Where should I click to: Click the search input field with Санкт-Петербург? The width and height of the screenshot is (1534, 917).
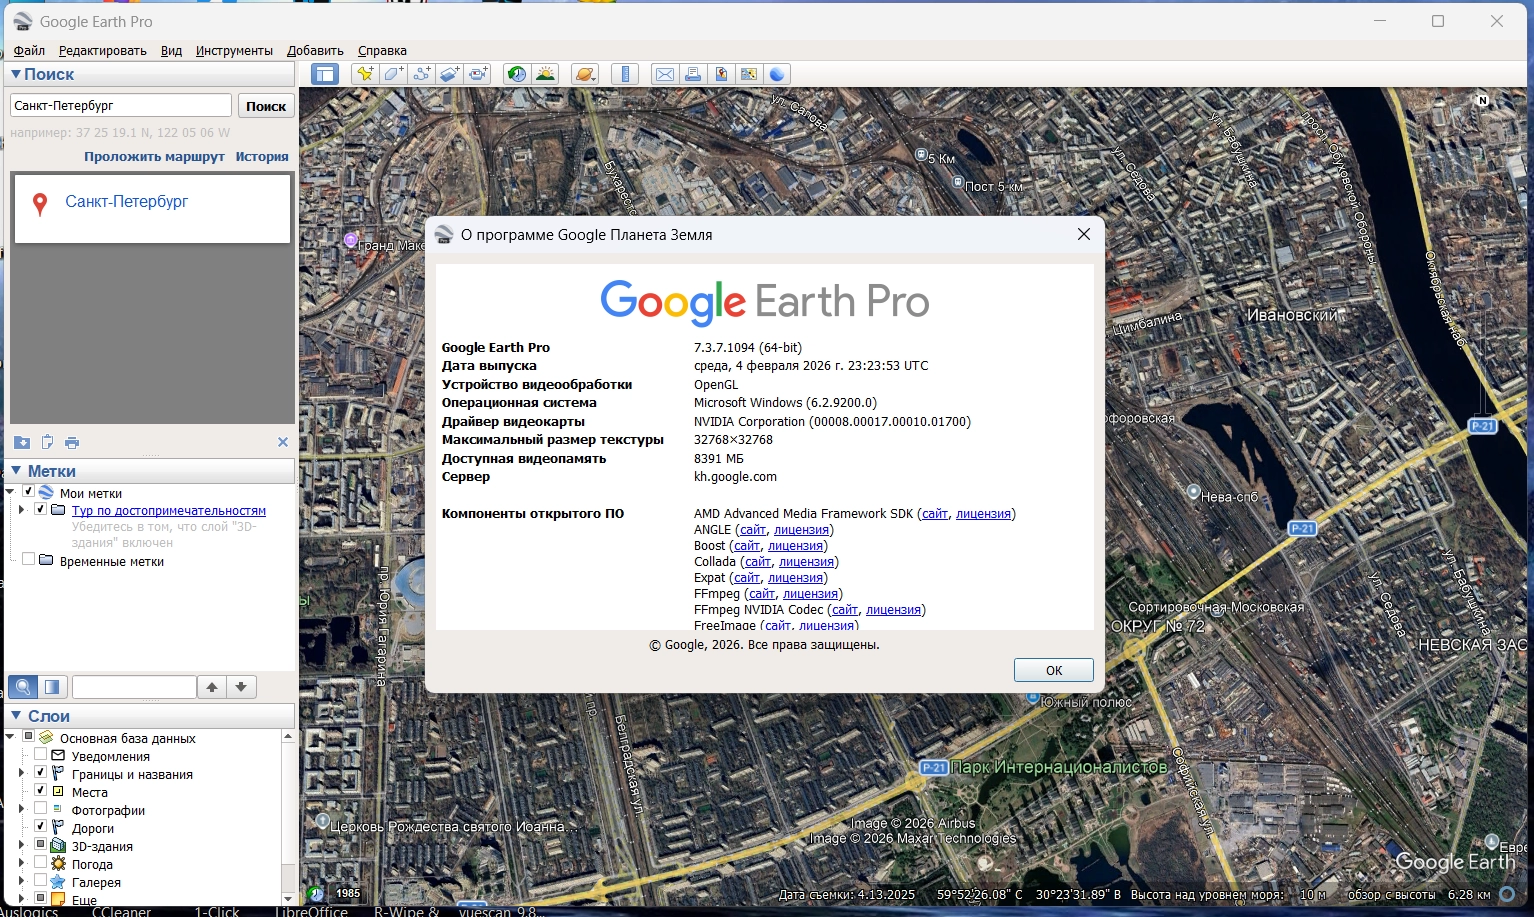click(121, 105)
